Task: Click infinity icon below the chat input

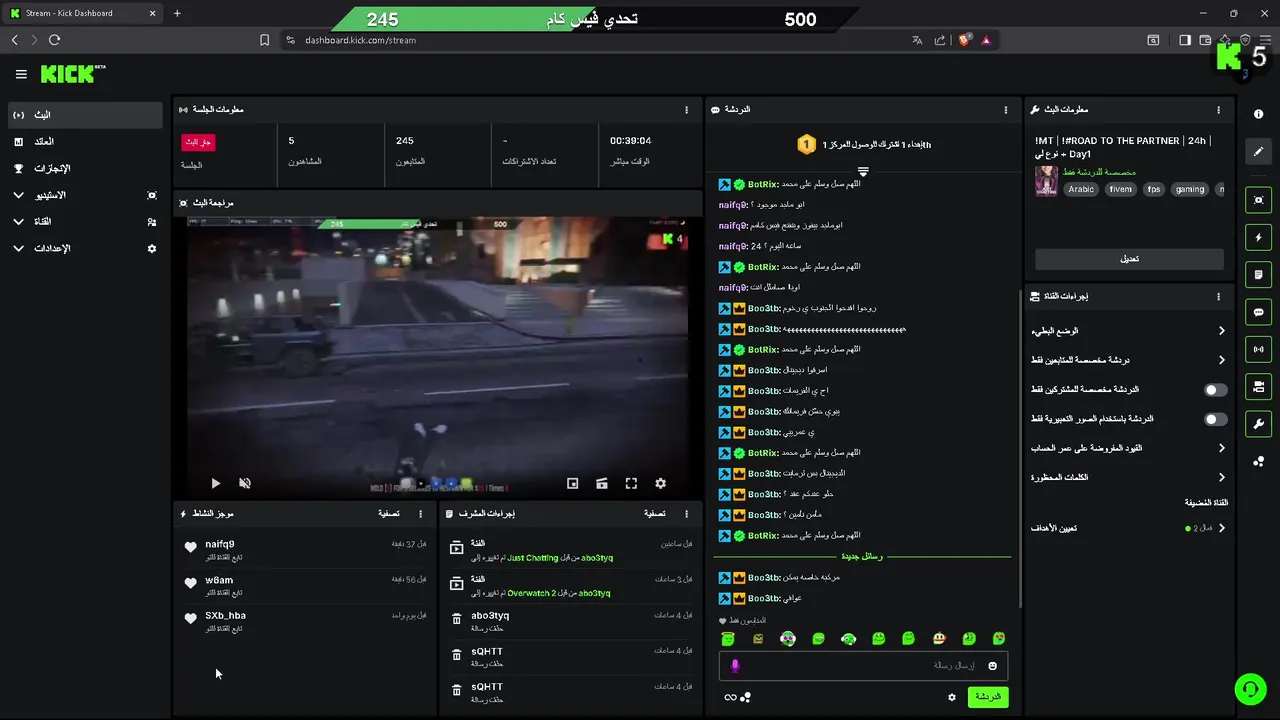Action: (x=730, y=697)
